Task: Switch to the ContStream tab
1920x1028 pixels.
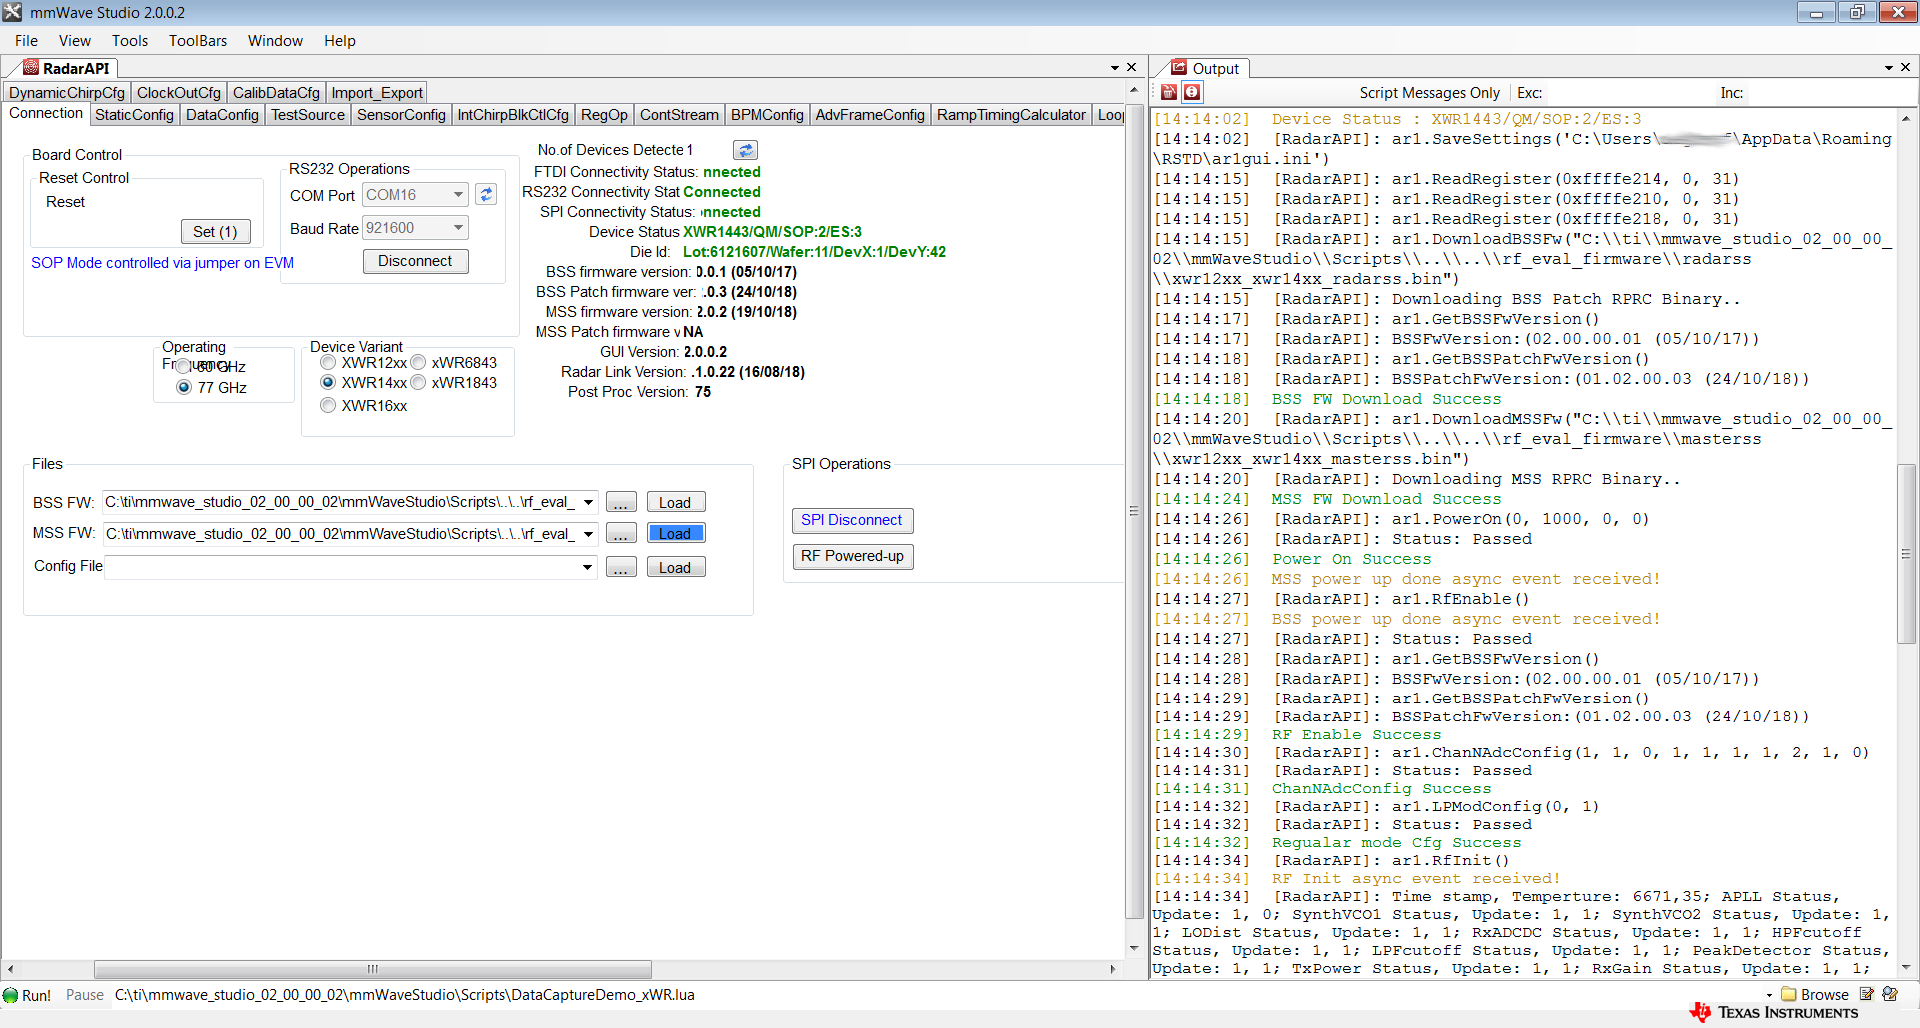Action: coord(679,115)
